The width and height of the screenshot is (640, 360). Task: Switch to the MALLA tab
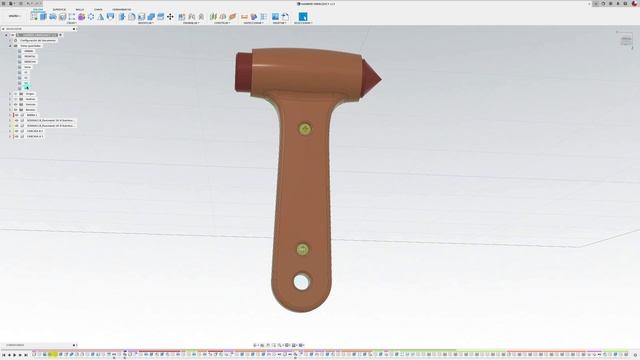(x=80, y=9)
